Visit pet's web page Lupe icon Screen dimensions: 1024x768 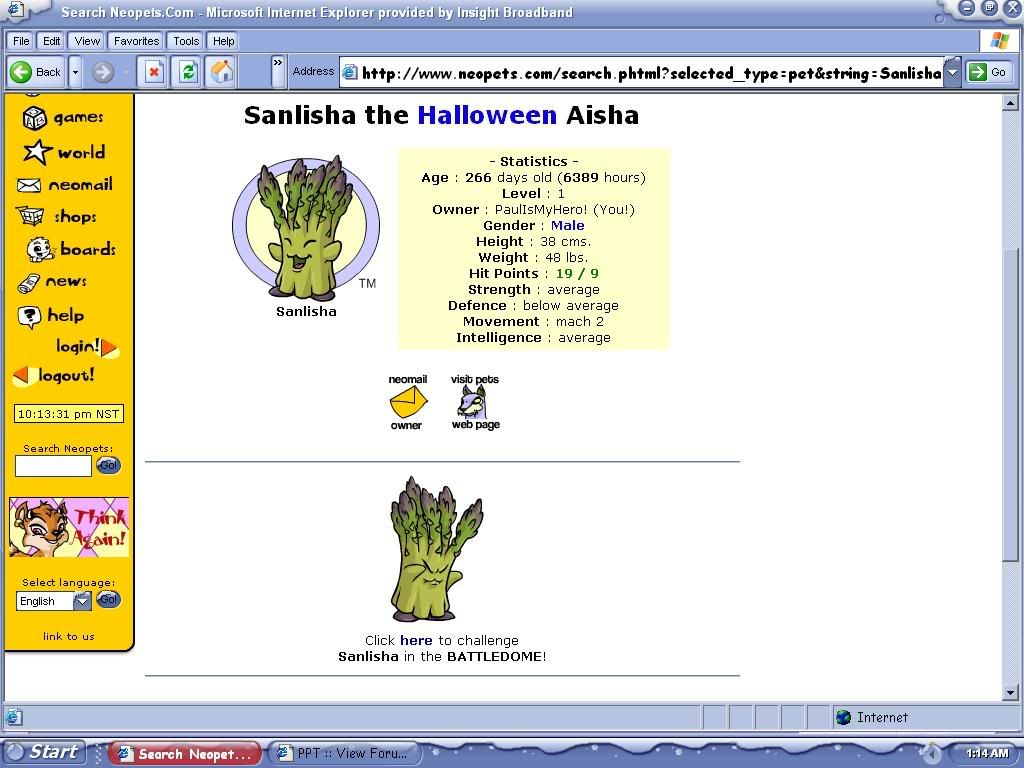(x=475, y=402)
